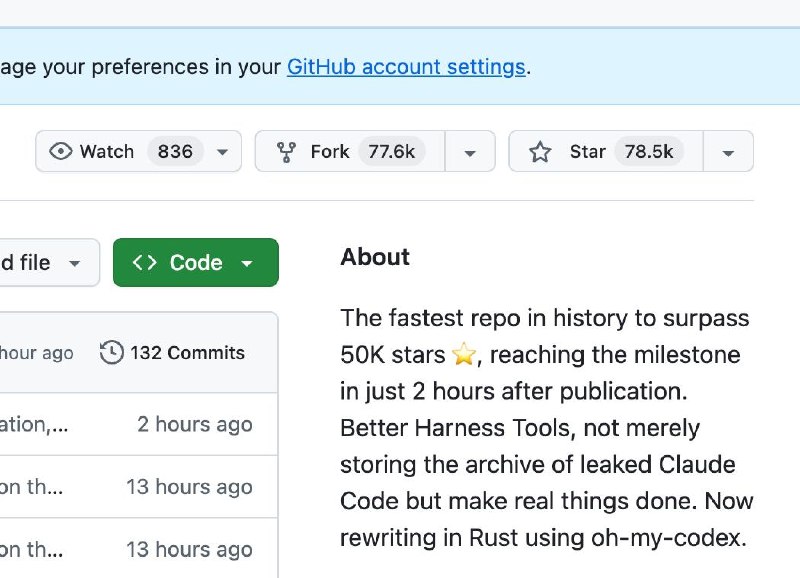Screen dimensions: 800x578
Task: Open the GitHub account settings link
Action: pos(406,67)
